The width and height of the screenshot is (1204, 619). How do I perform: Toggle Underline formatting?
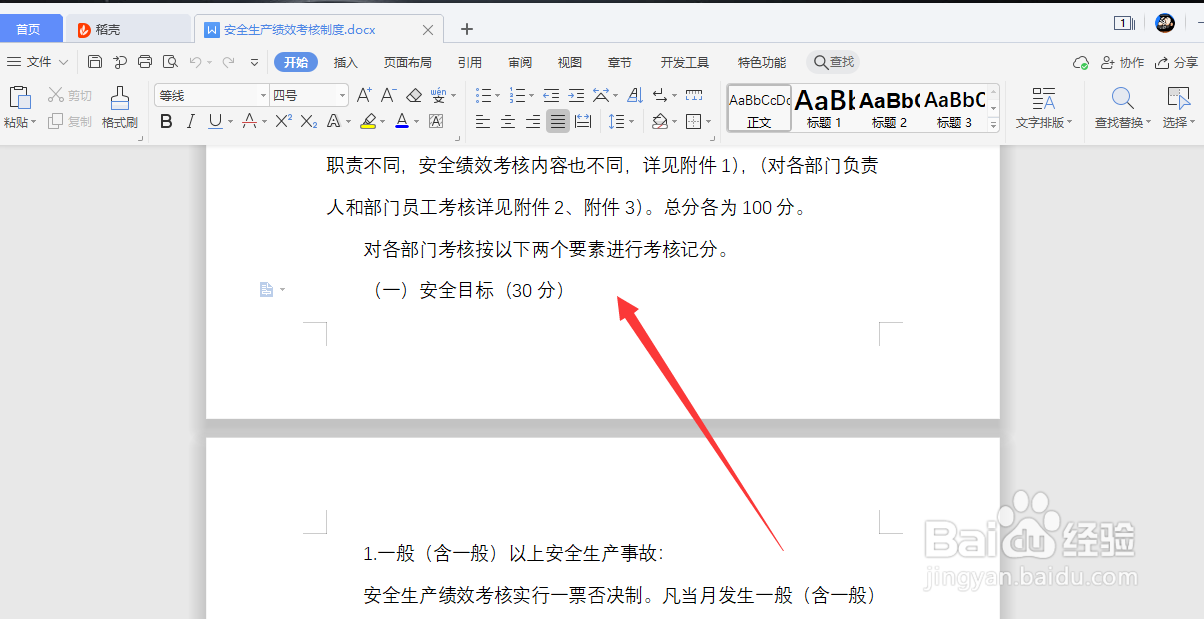(215, 121)
